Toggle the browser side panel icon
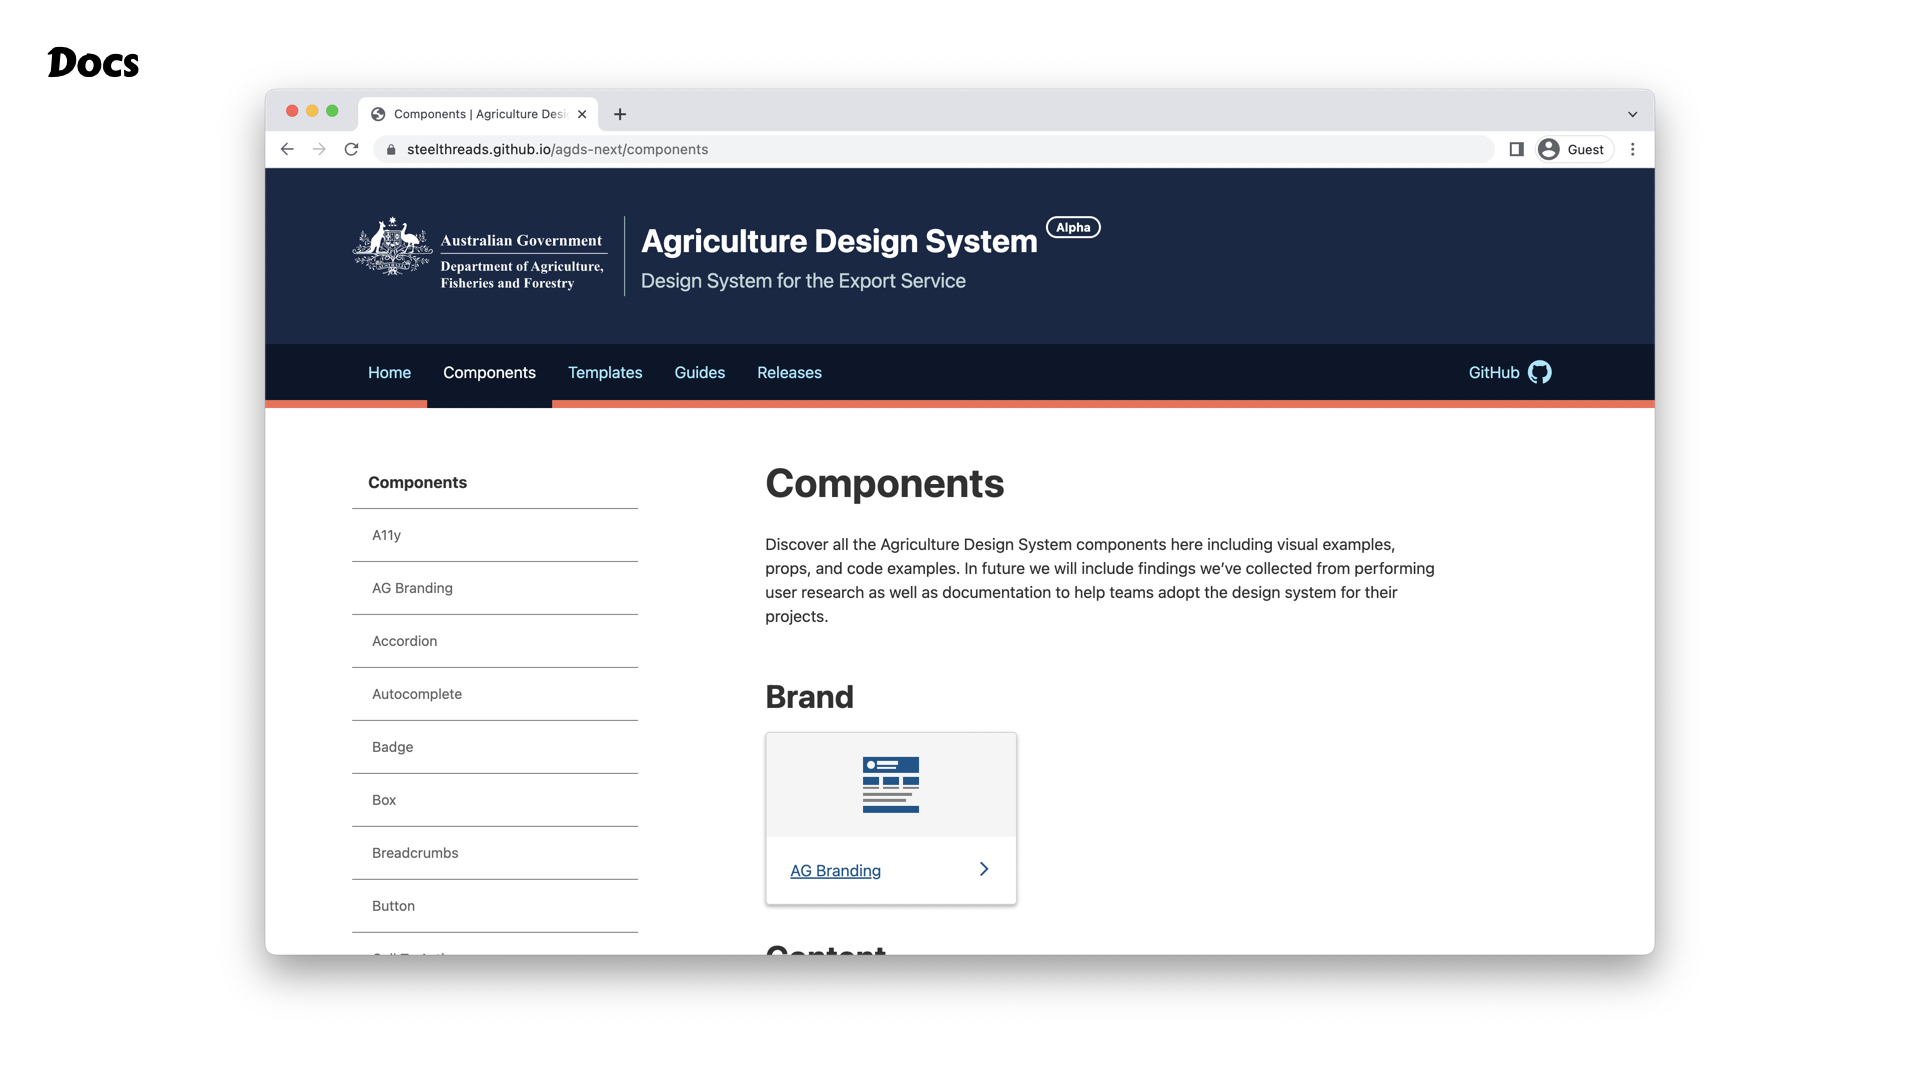 pos(1516,149)
